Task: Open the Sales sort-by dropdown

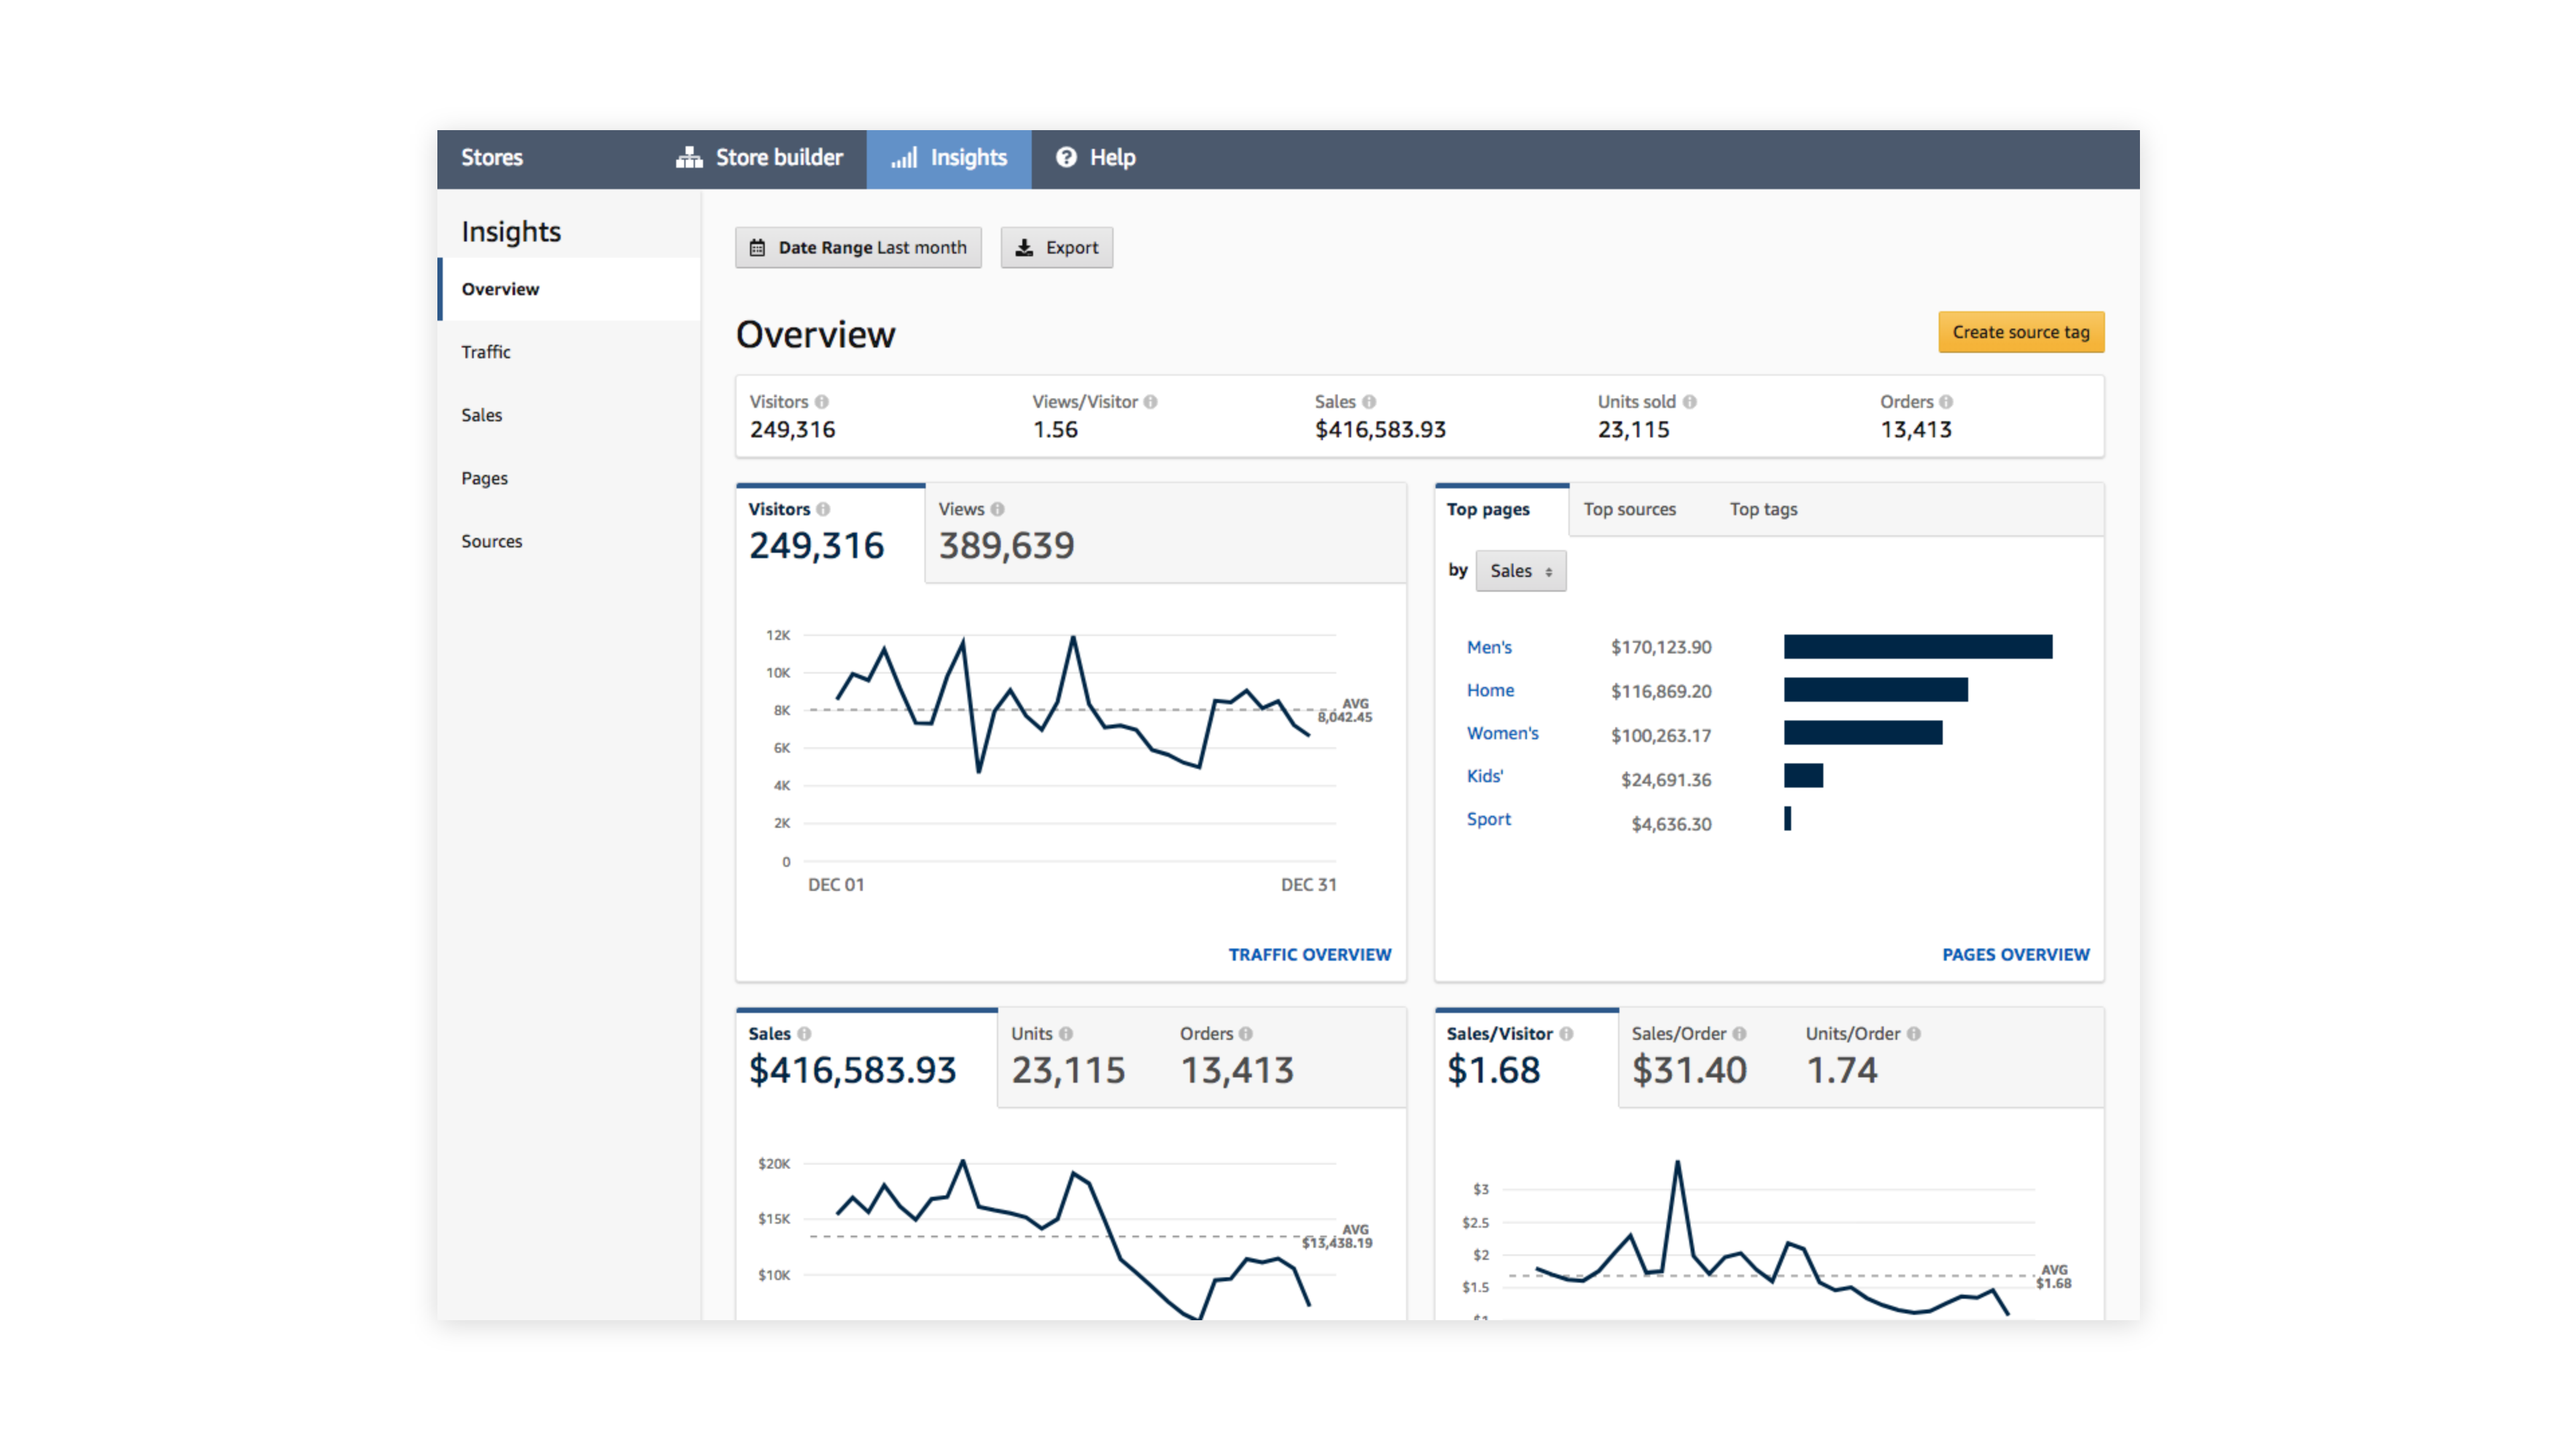Action: [x=1520, y=570]
